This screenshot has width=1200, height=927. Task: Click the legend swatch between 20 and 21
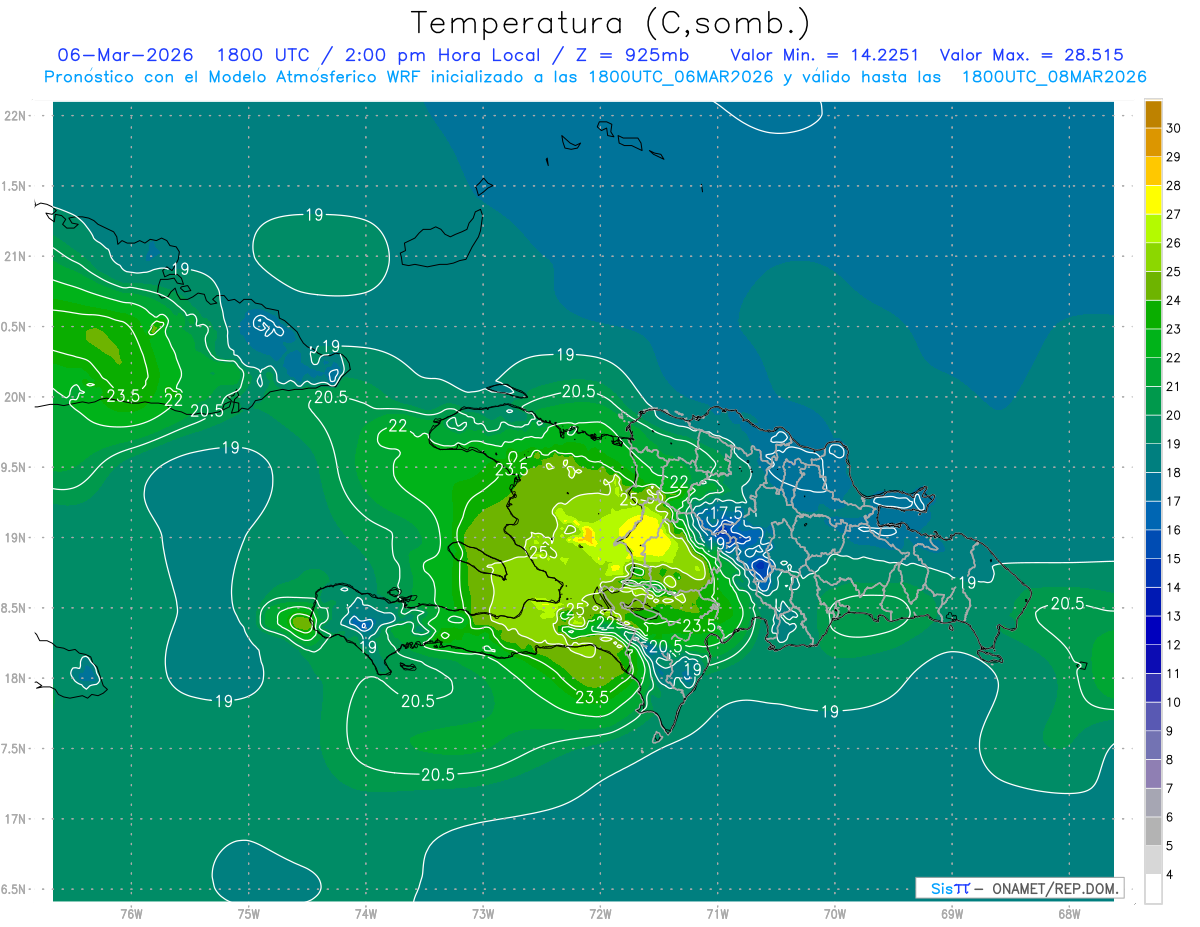1153,401
